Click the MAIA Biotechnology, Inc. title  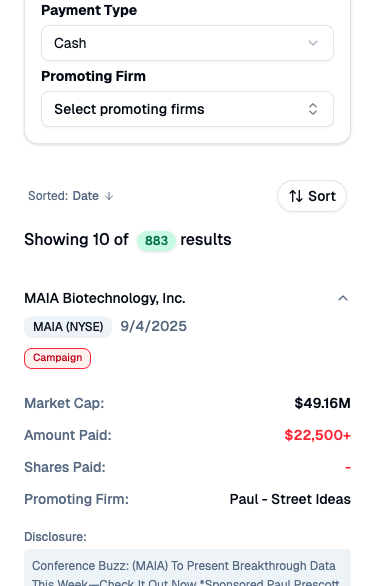click(x=105, y=298)
